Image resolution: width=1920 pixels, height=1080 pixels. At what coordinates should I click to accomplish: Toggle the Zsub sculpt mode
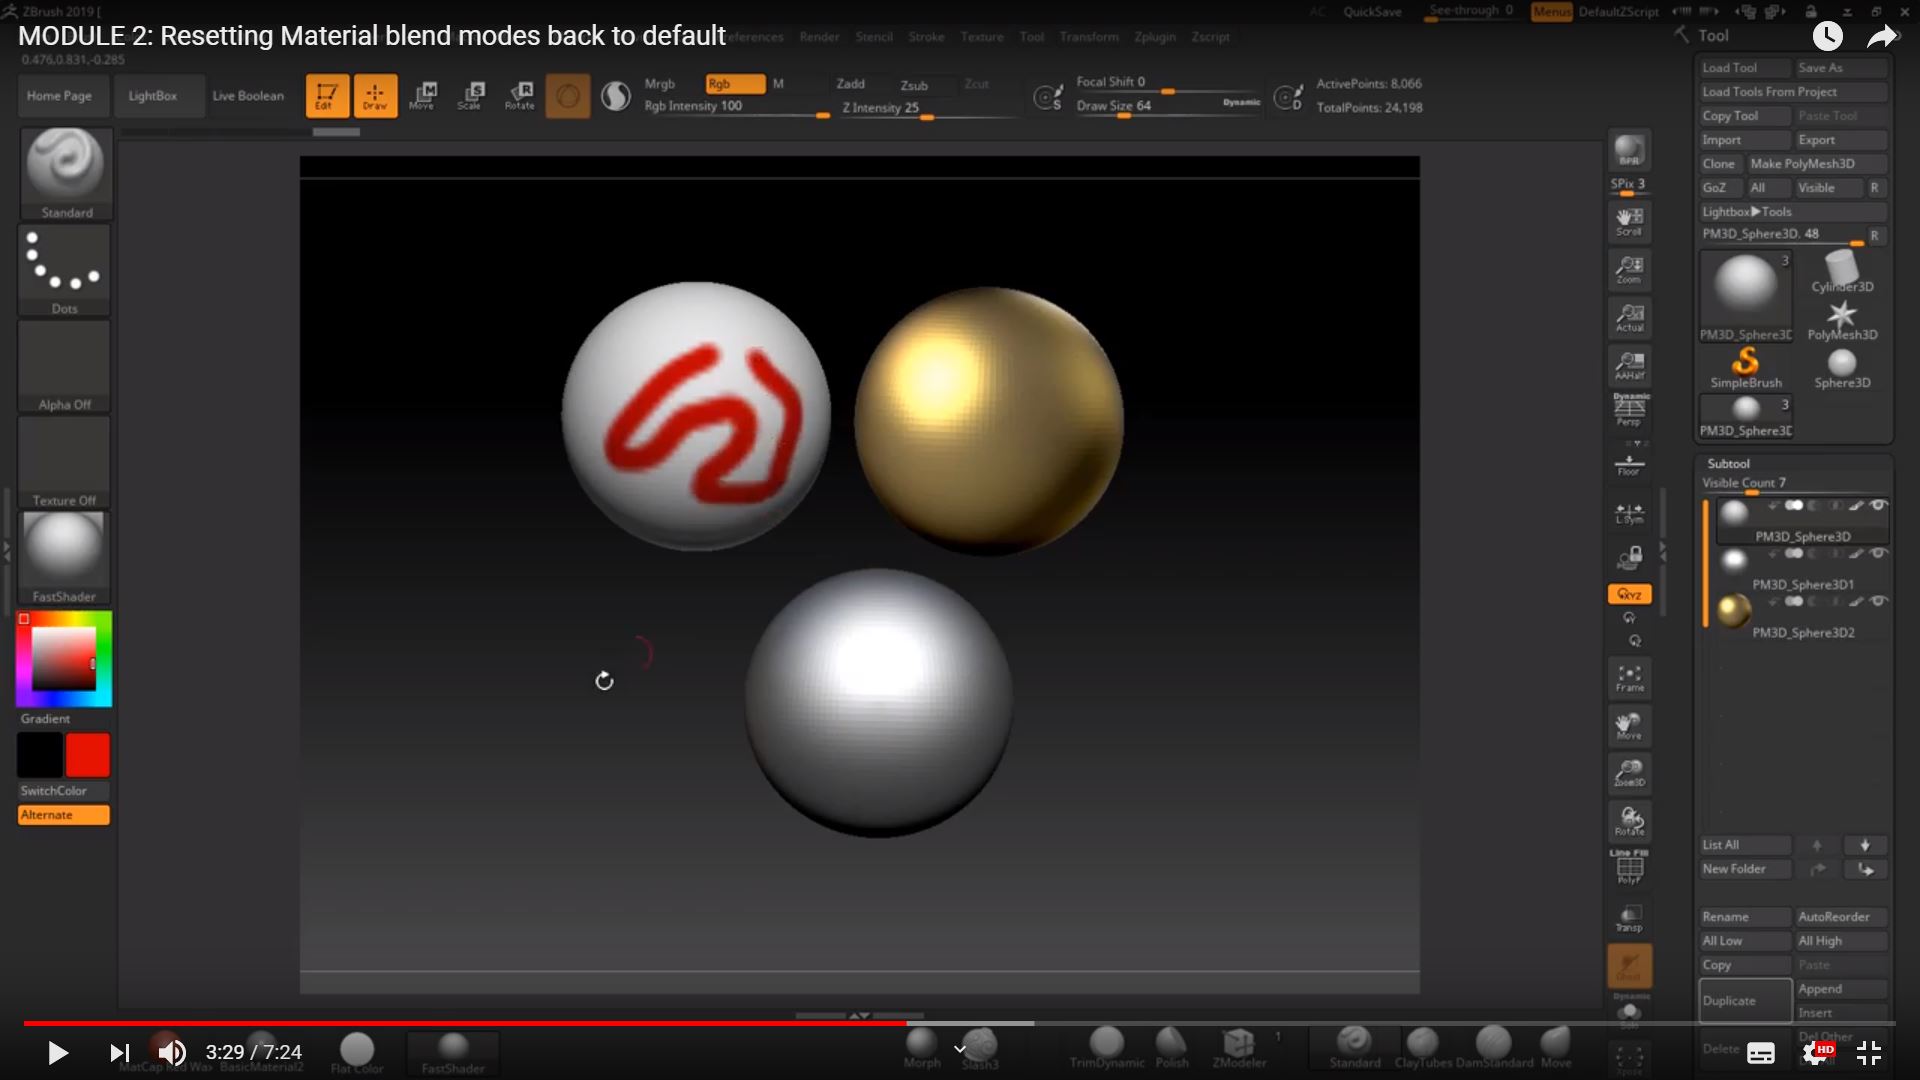[914, 85]
